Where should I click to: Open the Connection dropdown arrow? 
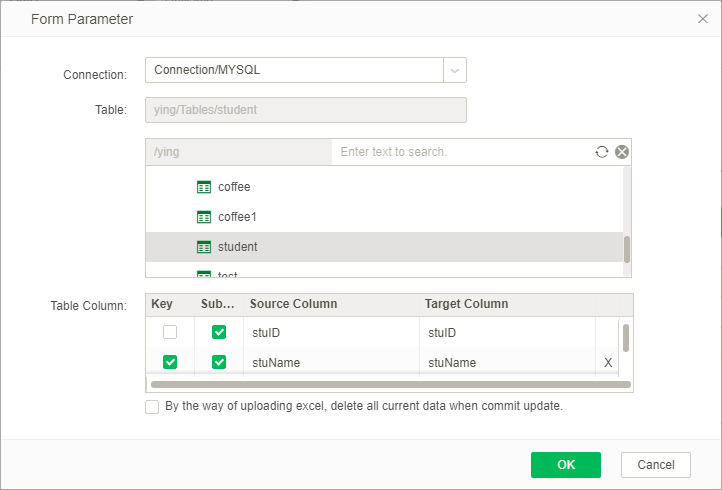click(x=455, y=70)
